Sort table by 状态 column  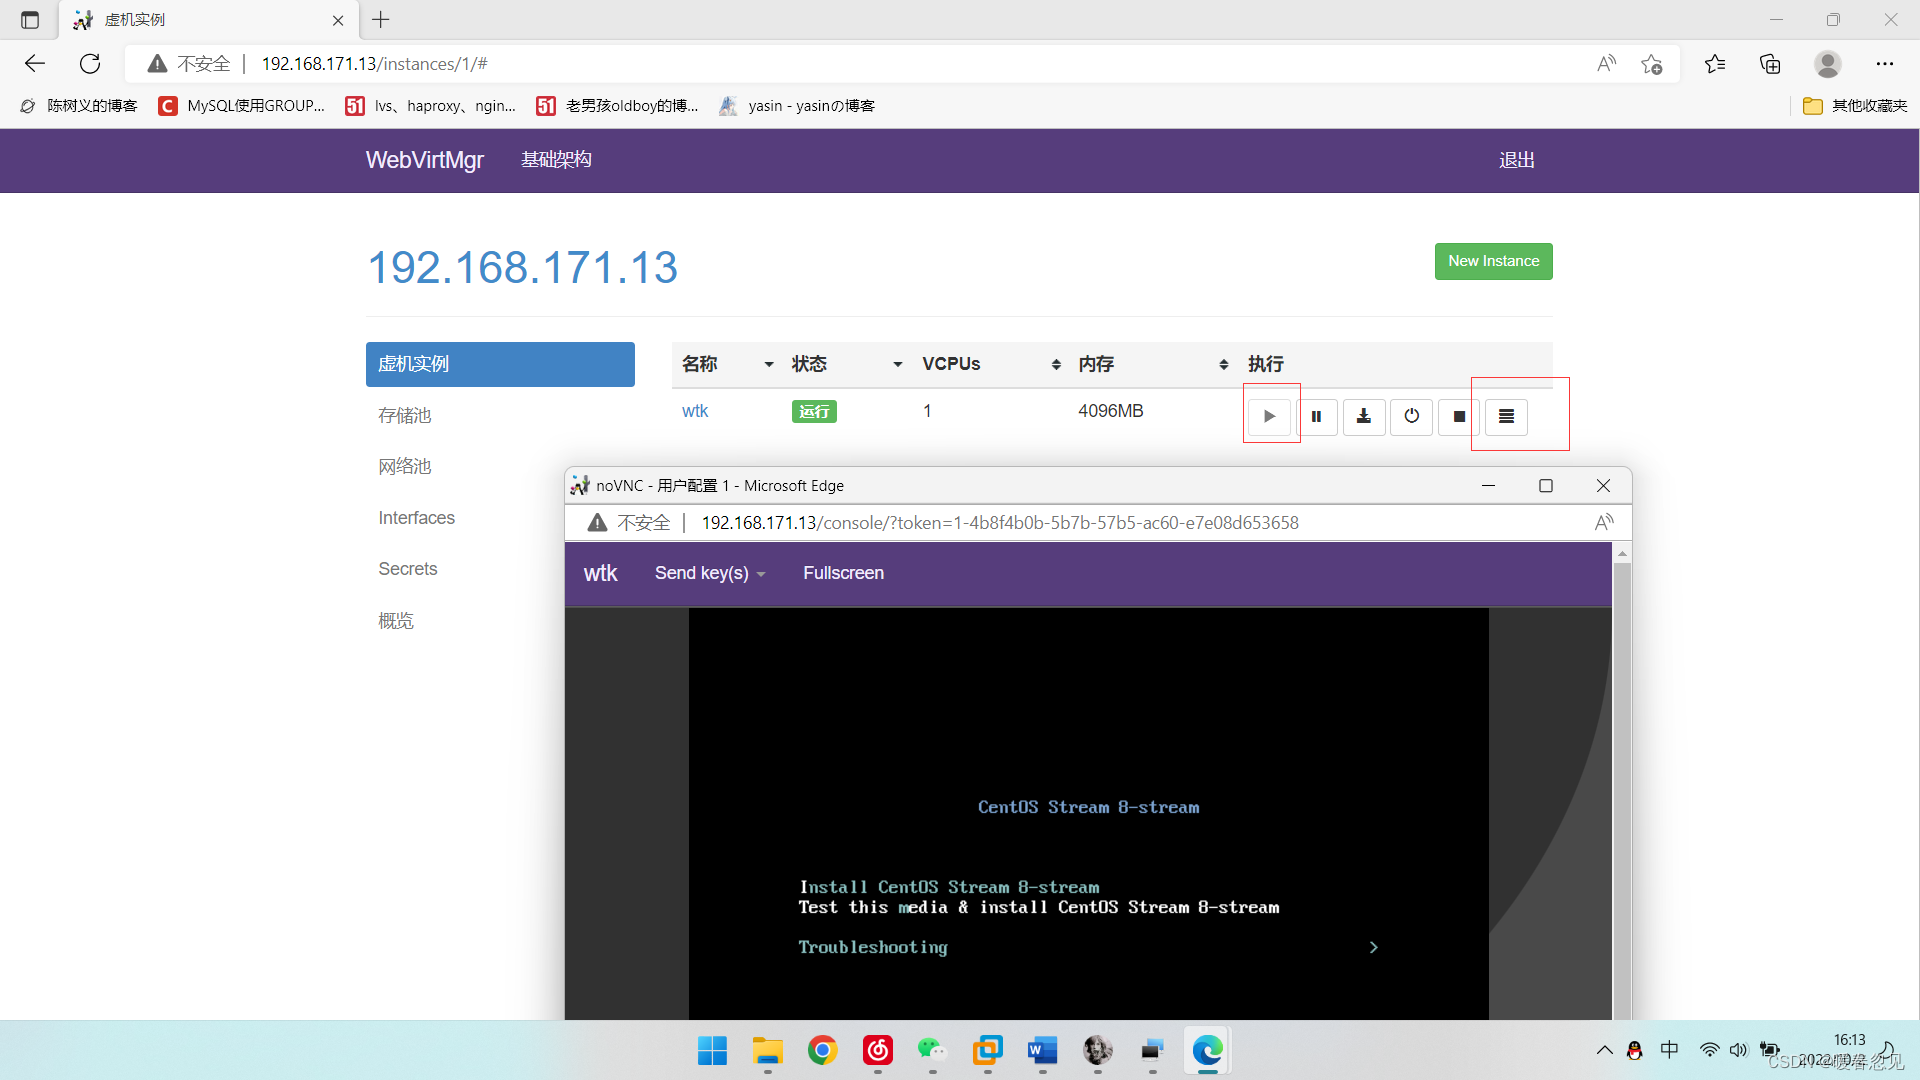pyautogui.click(x=847, y=364)
